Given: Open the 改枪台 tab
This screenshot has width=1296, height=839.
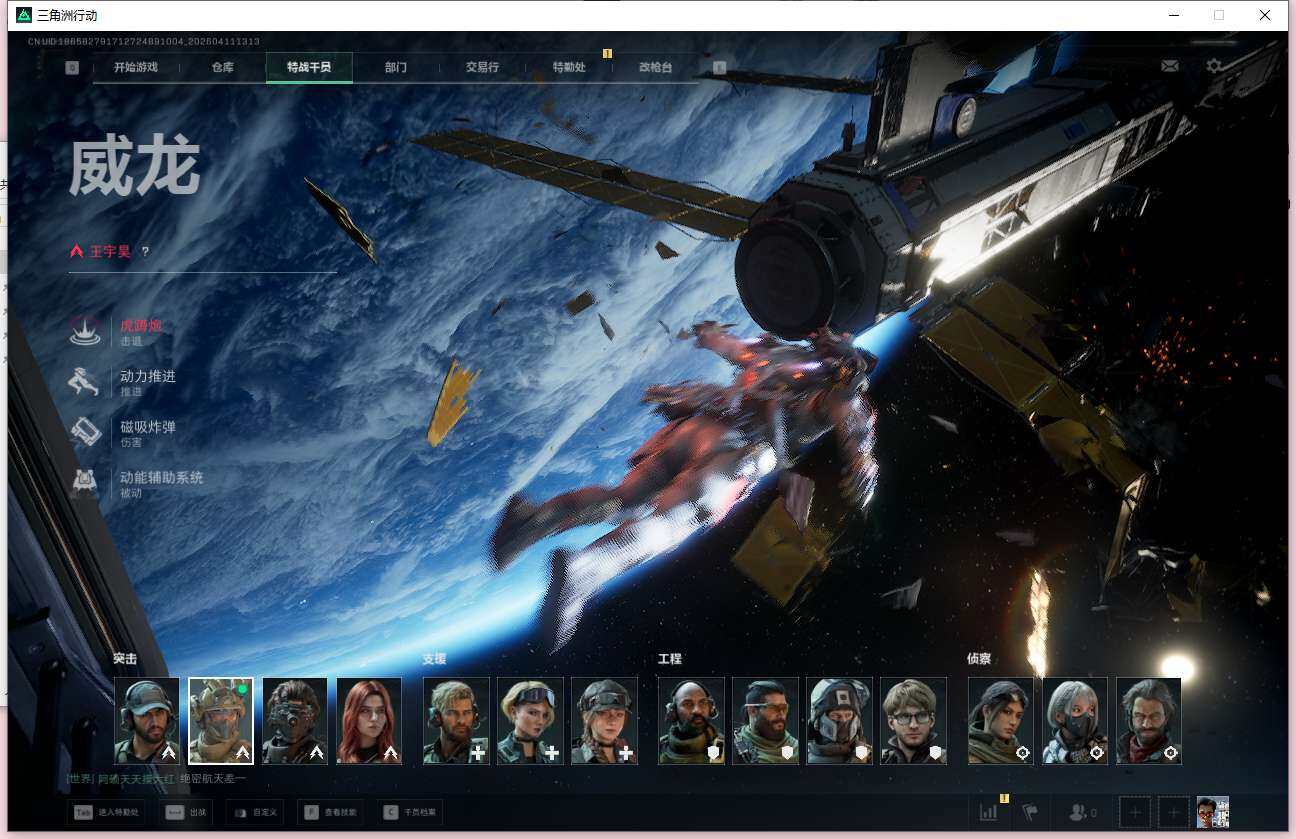Looking at the screenshot, I should click(655, 68).
